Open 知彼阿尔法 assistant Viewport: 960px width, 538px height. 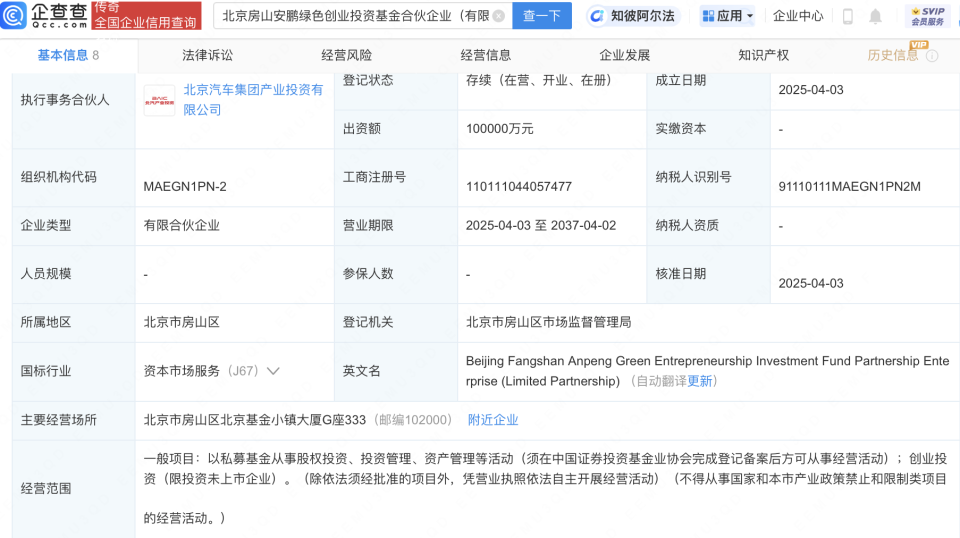point(632,16)
